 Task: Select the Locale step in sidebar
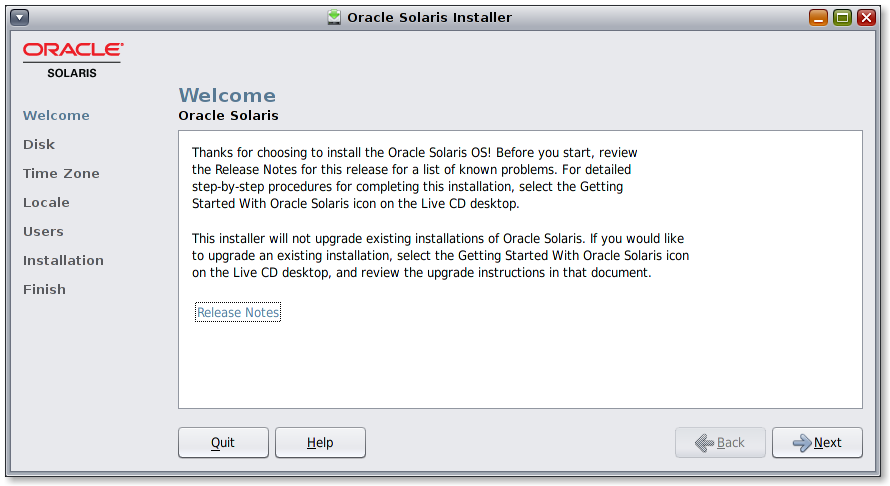point(46,202)
